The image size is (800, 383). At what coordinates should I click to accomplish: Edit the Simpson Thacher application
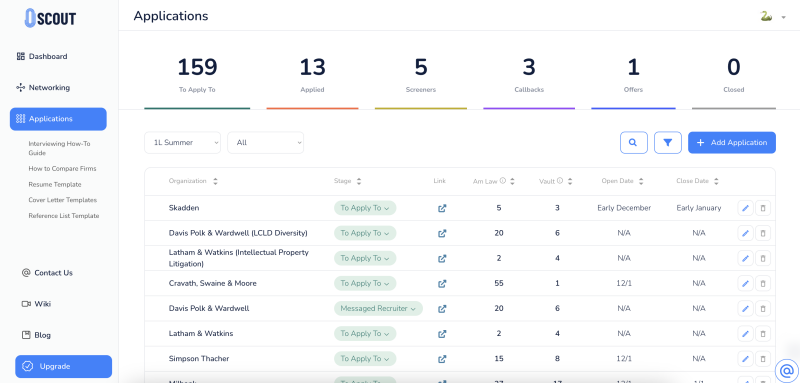pyautogui.click(x=745, y=359)
